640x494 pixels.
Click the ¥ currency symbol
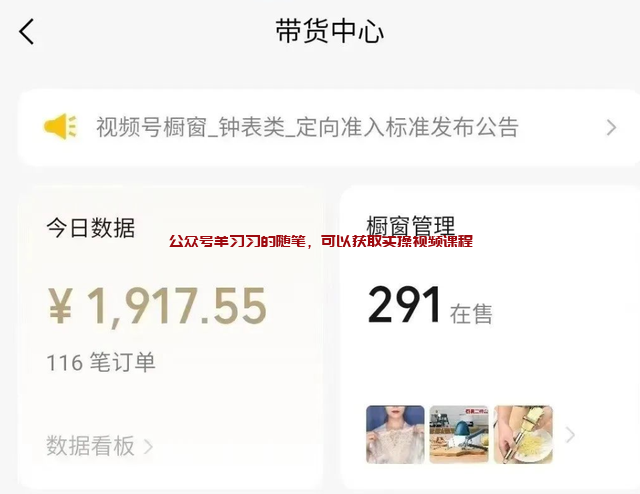(61, 306)
